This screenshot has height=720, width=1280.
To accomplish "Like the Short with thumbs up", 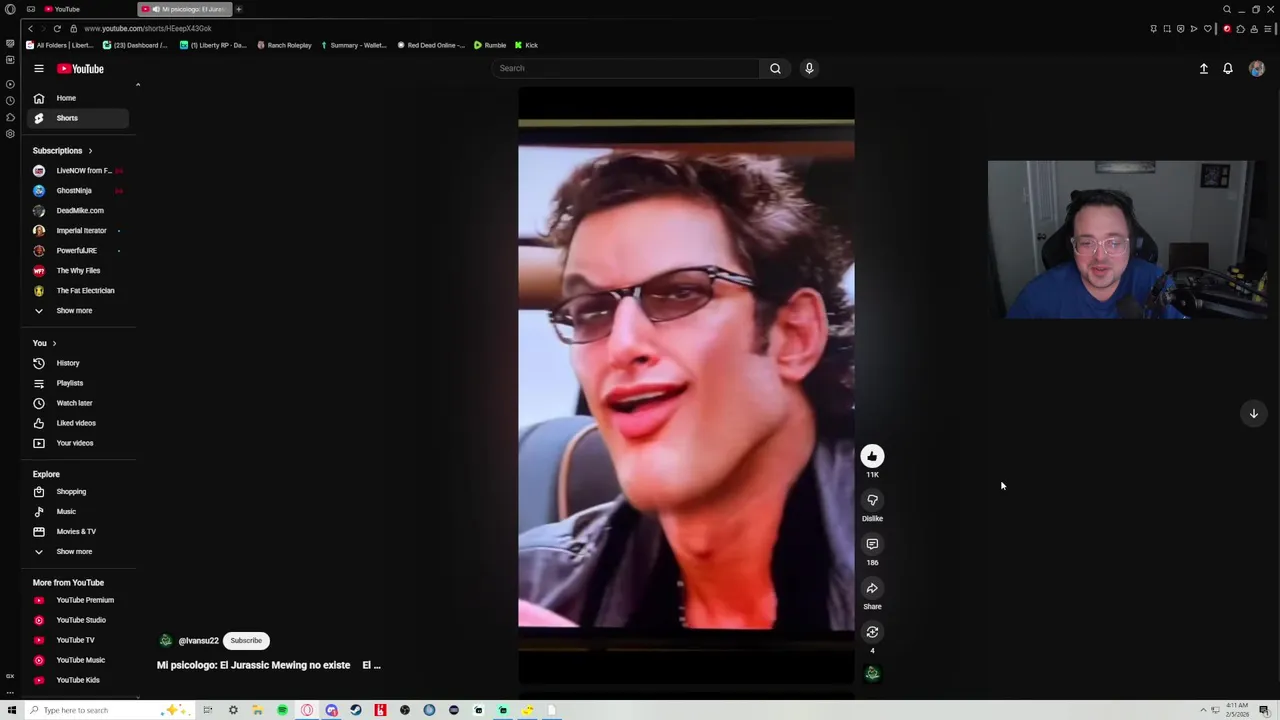I will 872,456.
